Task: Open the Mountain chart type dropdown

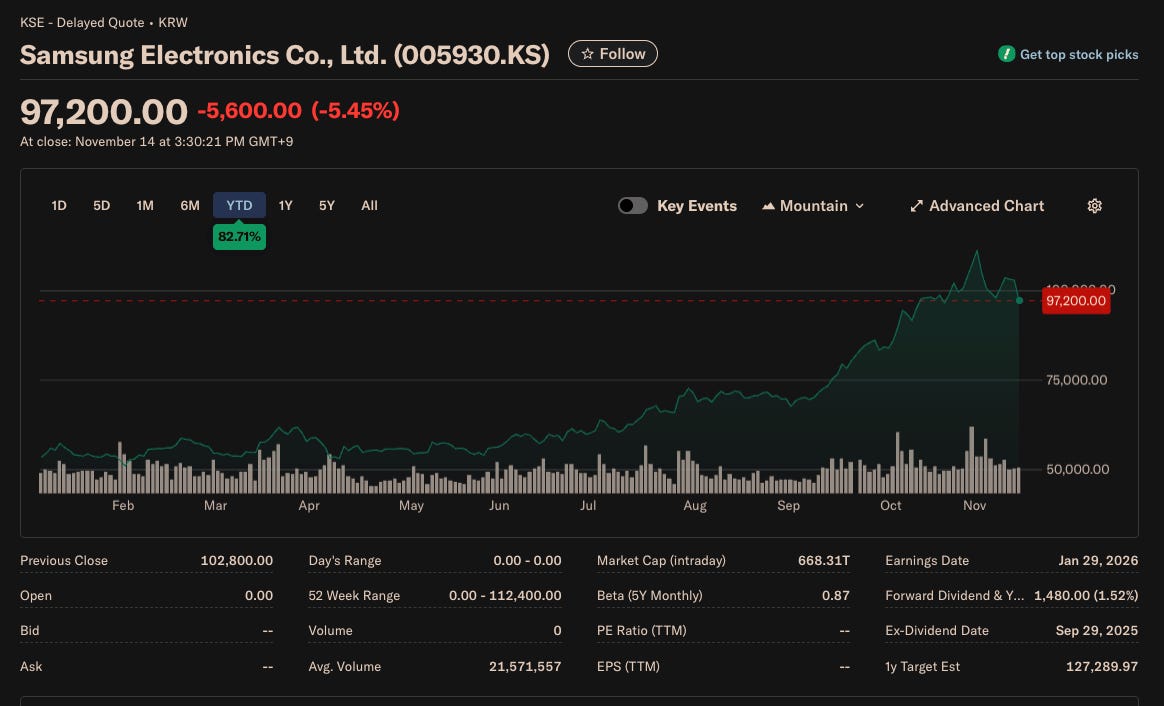Action: pyautogui.click(x=813, y=206)
